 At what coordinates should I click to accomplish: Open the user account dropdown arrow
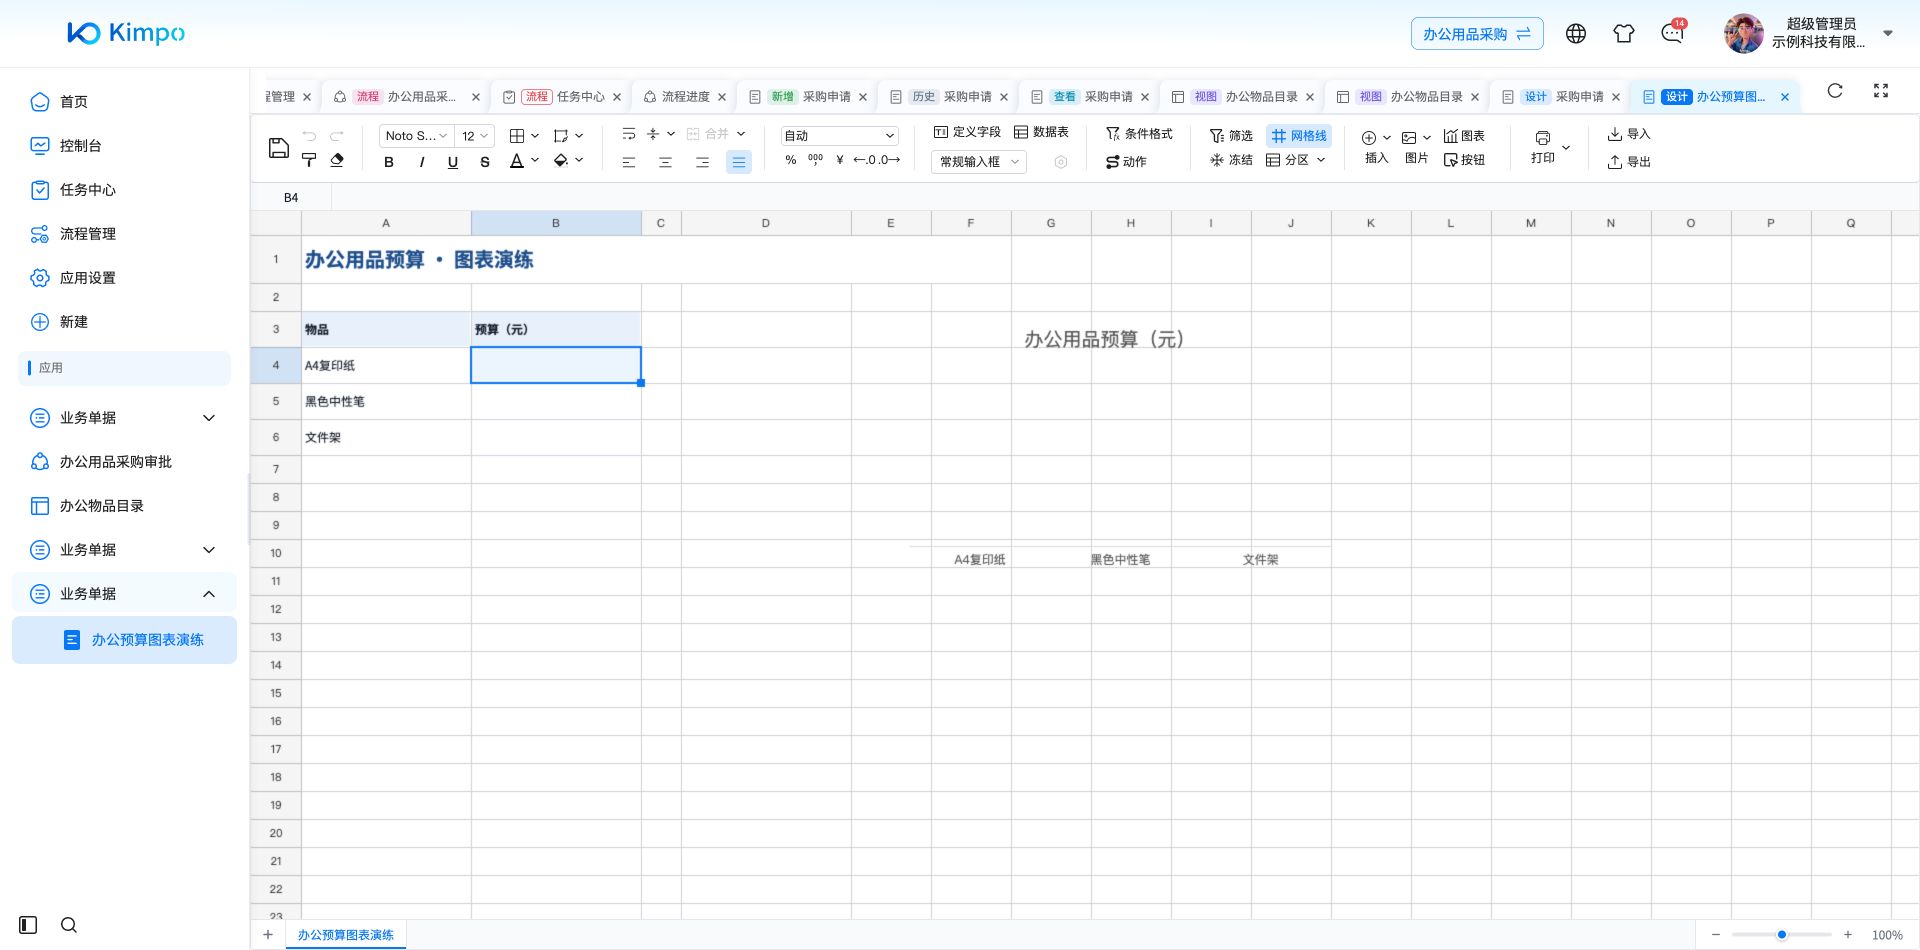pyautogui.click(x=1888, y=34)
